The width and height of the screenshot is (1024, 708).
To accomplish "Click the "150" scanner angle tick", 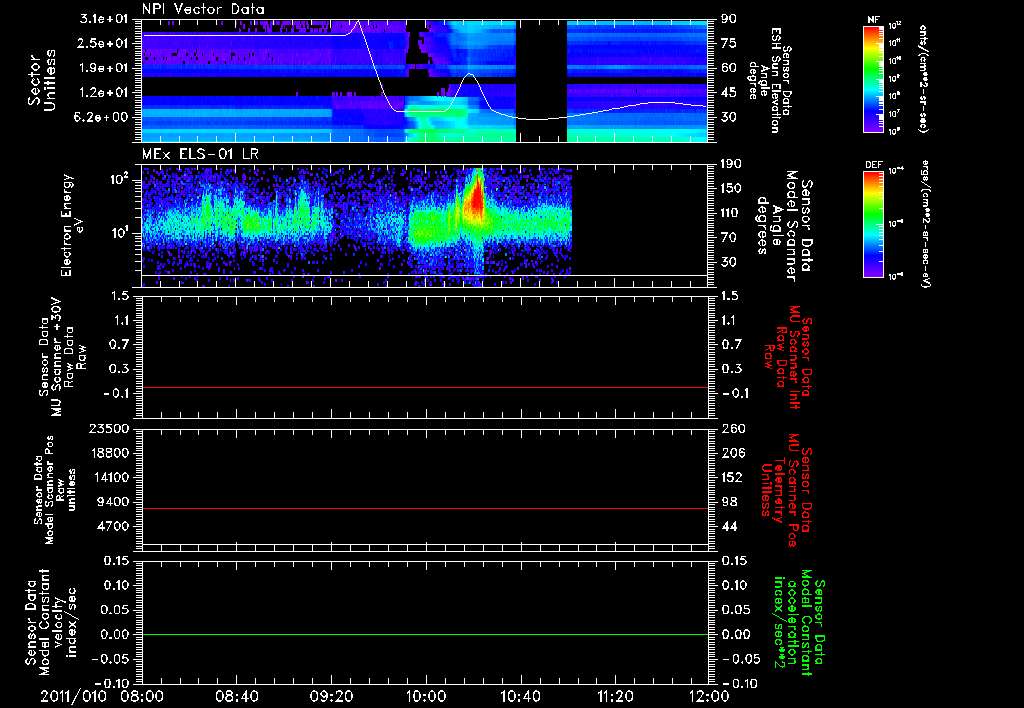I will pyautogui.click(x=731, y=188).
